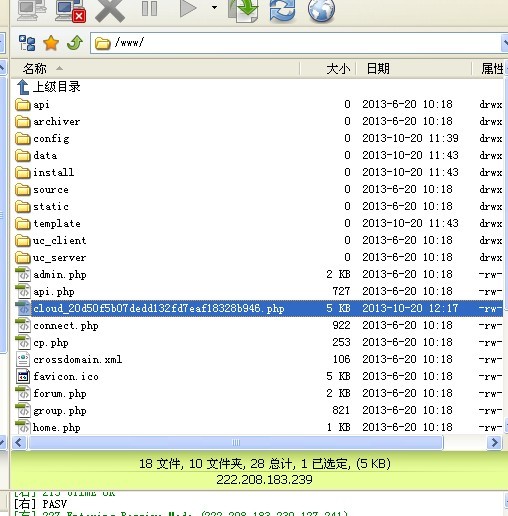Viewport: 508px width, 516px height.
Task: Click the pause transfer icon
Action: click(x=149, y=9)
